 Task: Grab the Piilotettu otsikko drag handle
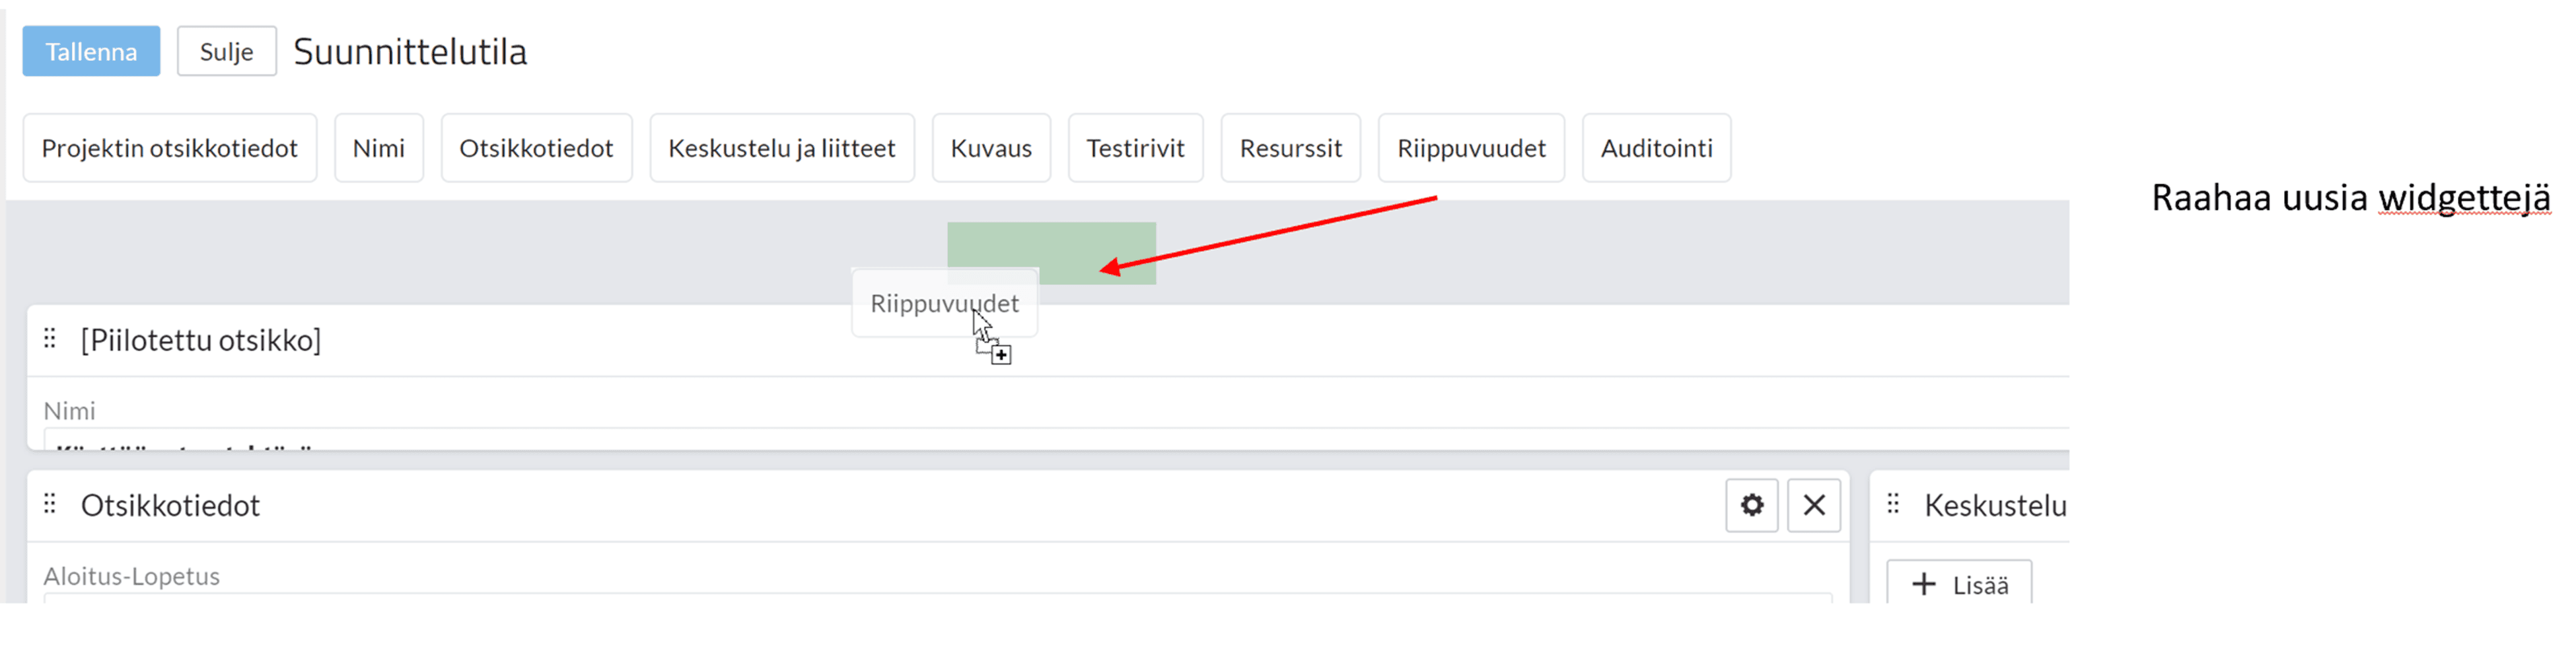click(x=50, y=339)
